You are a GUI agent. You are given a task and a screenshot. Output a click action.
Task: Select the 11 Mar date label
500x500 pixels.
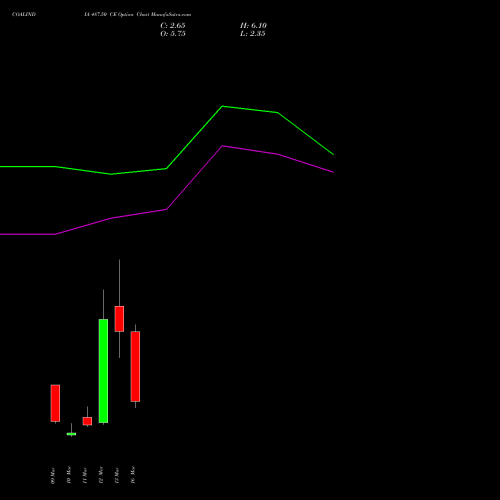pos(85,475)
